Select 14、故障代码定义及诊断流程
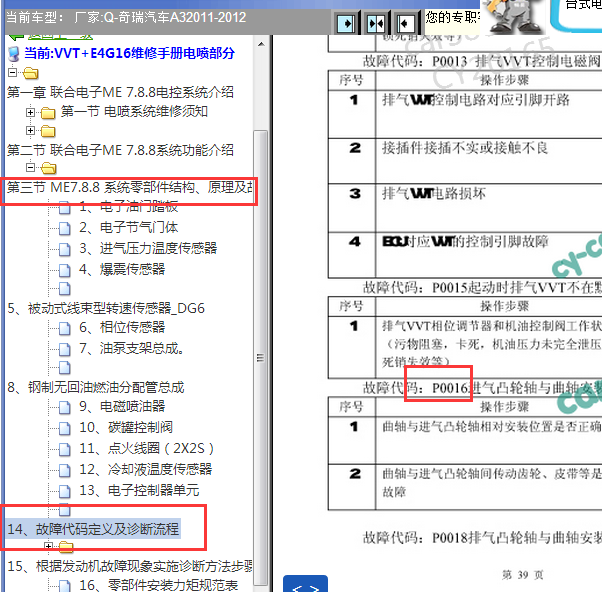 93,529
